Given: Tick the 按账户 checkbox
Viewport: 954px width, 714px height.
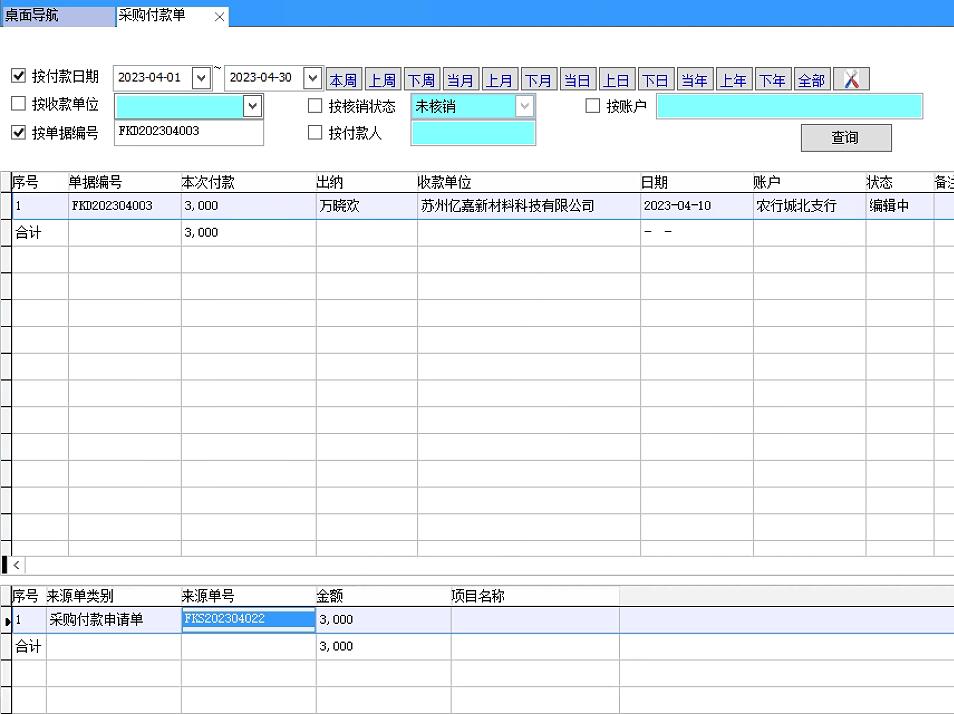Looking at the screenshot, I should [x=592, y=106].
